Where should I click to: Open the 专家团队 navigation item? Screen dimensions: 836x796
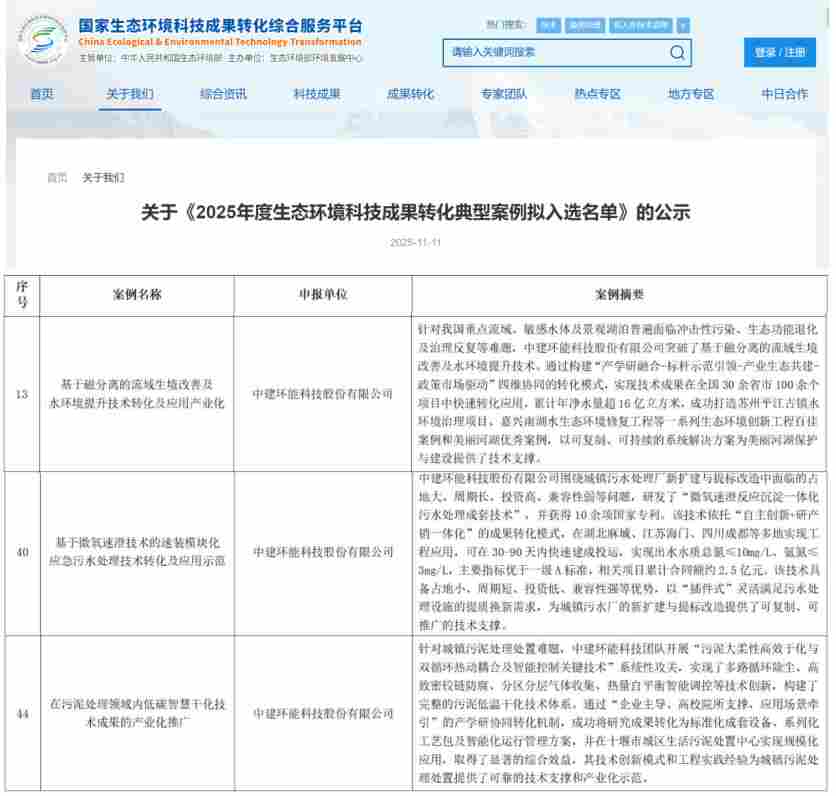click(504, 94)
